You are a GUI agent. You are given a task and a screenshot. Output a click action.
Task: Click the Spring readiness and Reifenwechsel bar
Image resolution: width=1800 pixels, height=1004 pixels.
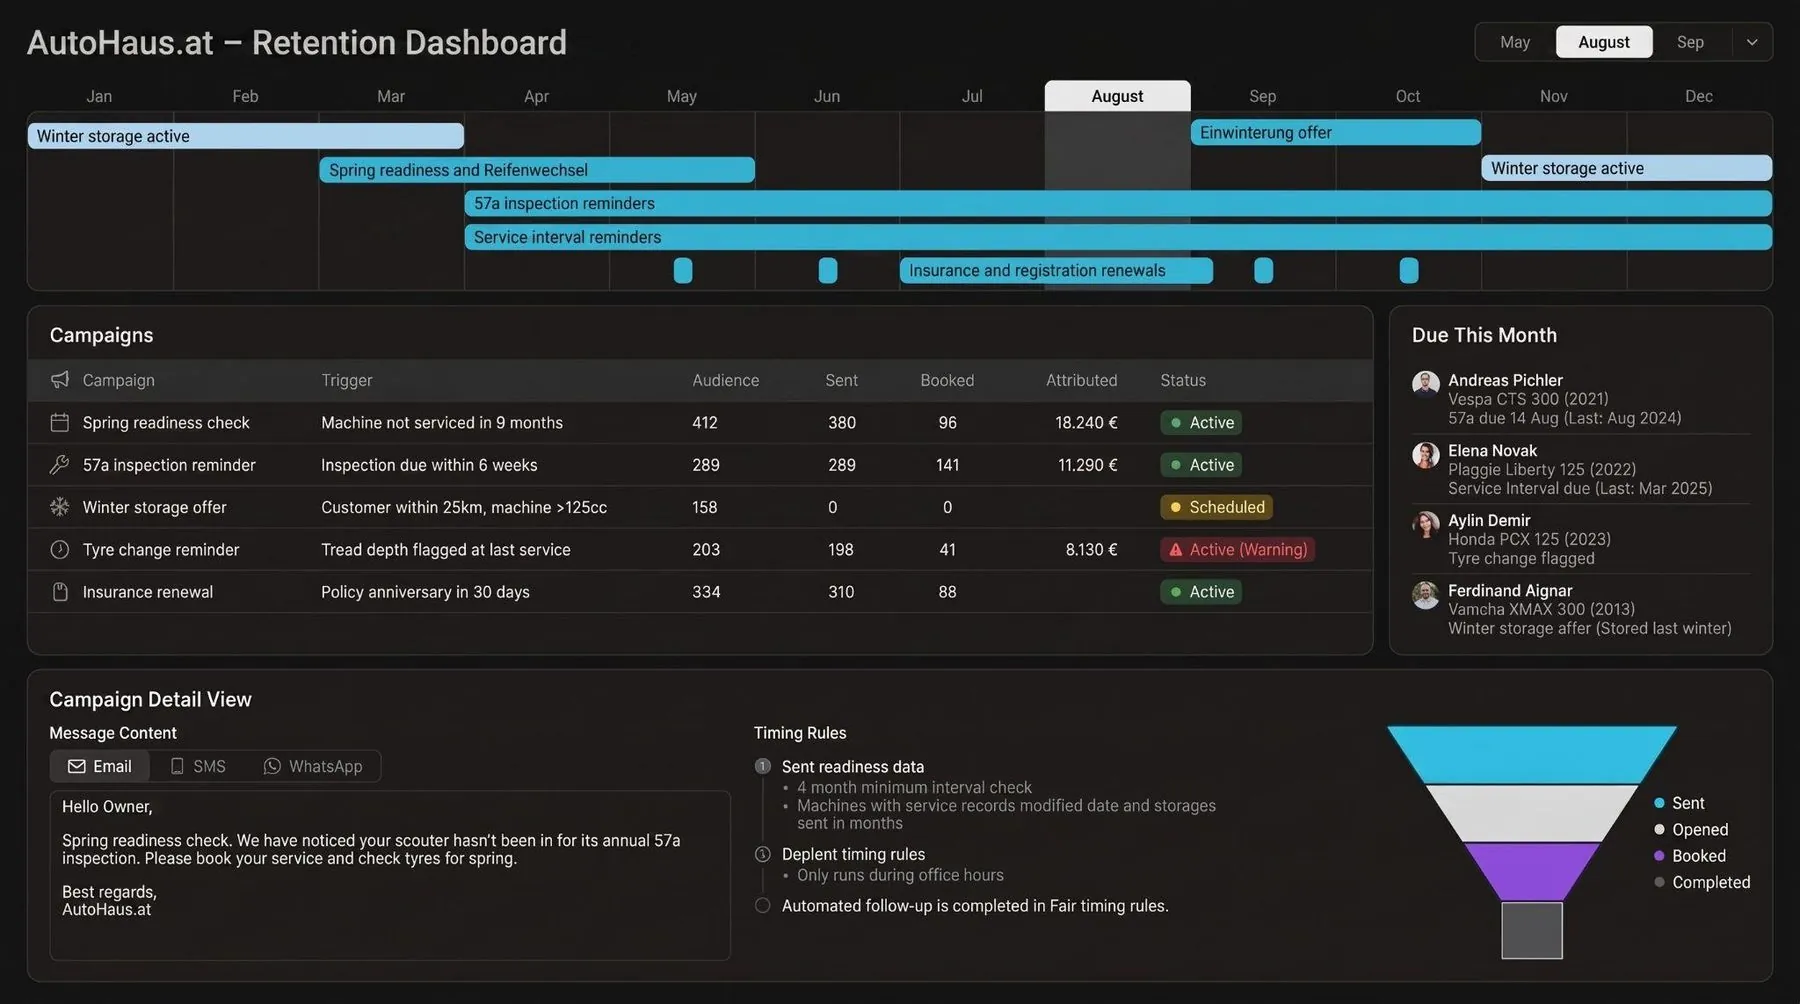tap(537, 170)
